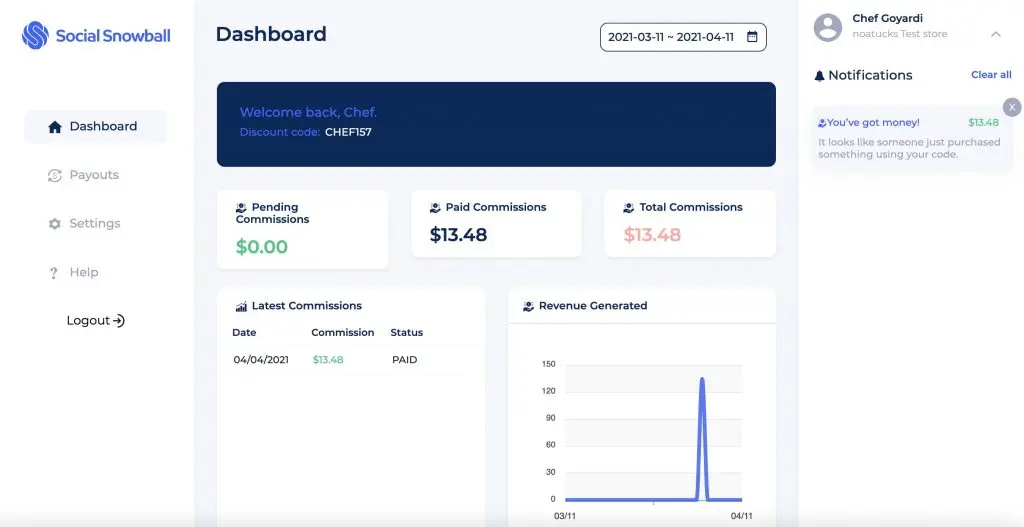Click the Logout arrow icon
The image size is (1024, 527).
coord(119,321)
